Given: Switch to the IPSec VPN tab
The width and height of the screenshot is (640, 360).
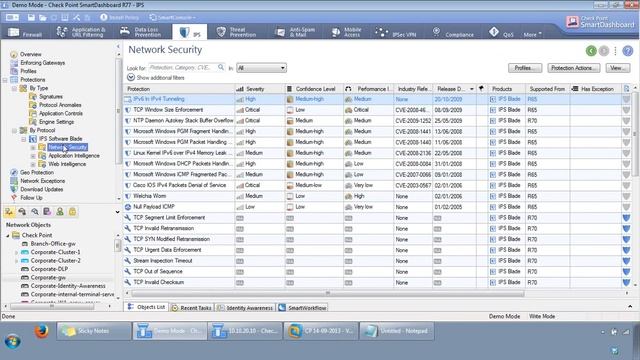Looking at the screenshot, I should tap(396, 32).
